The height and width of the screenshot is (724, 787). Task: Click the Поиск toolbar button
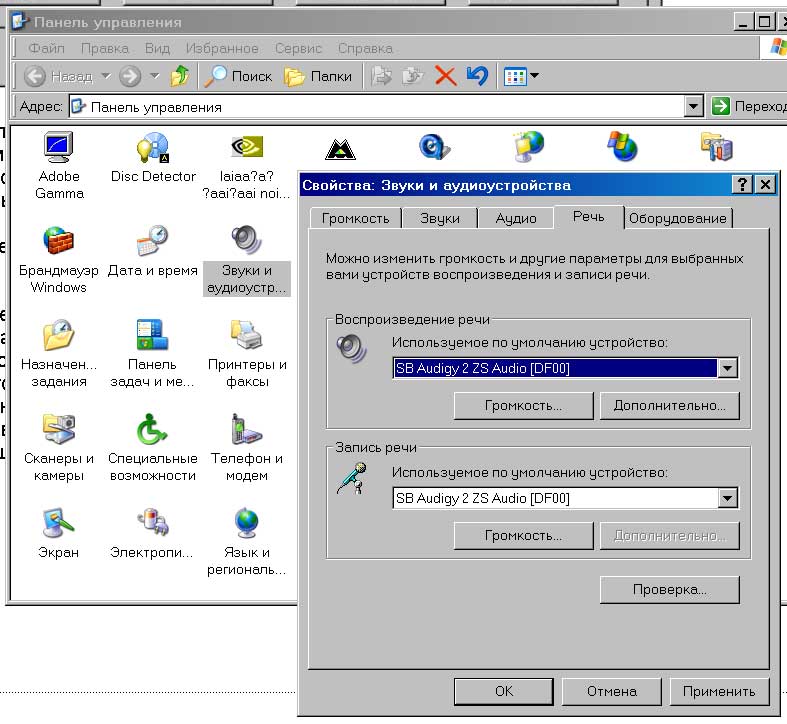238,76
